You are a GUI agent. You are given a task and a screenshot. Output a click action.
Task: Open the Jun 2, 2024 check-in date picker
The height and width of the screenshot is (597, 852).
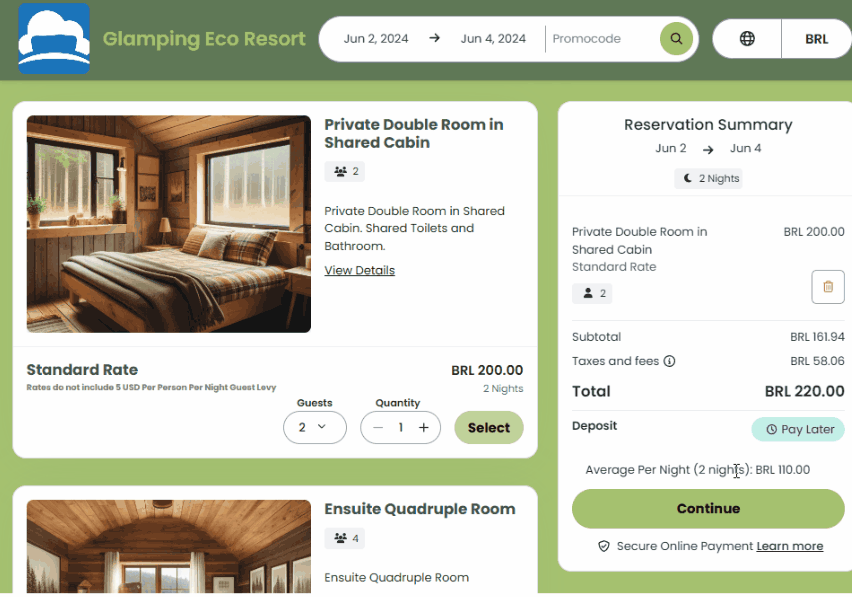(x=376, y=39)
